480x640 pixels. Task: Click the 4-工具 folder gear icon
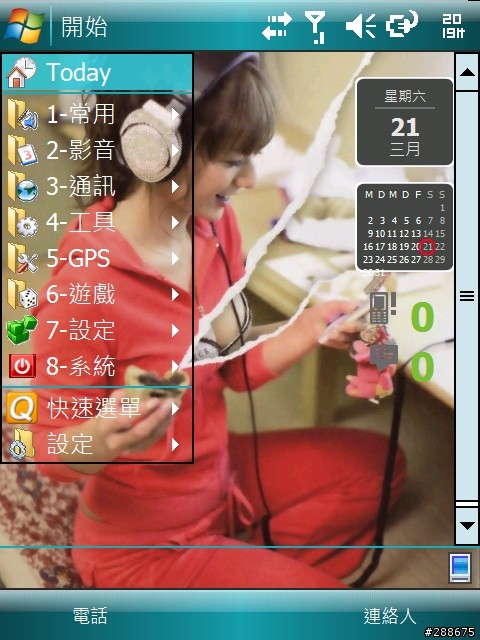pyautogui.click(x=23, y=222)
